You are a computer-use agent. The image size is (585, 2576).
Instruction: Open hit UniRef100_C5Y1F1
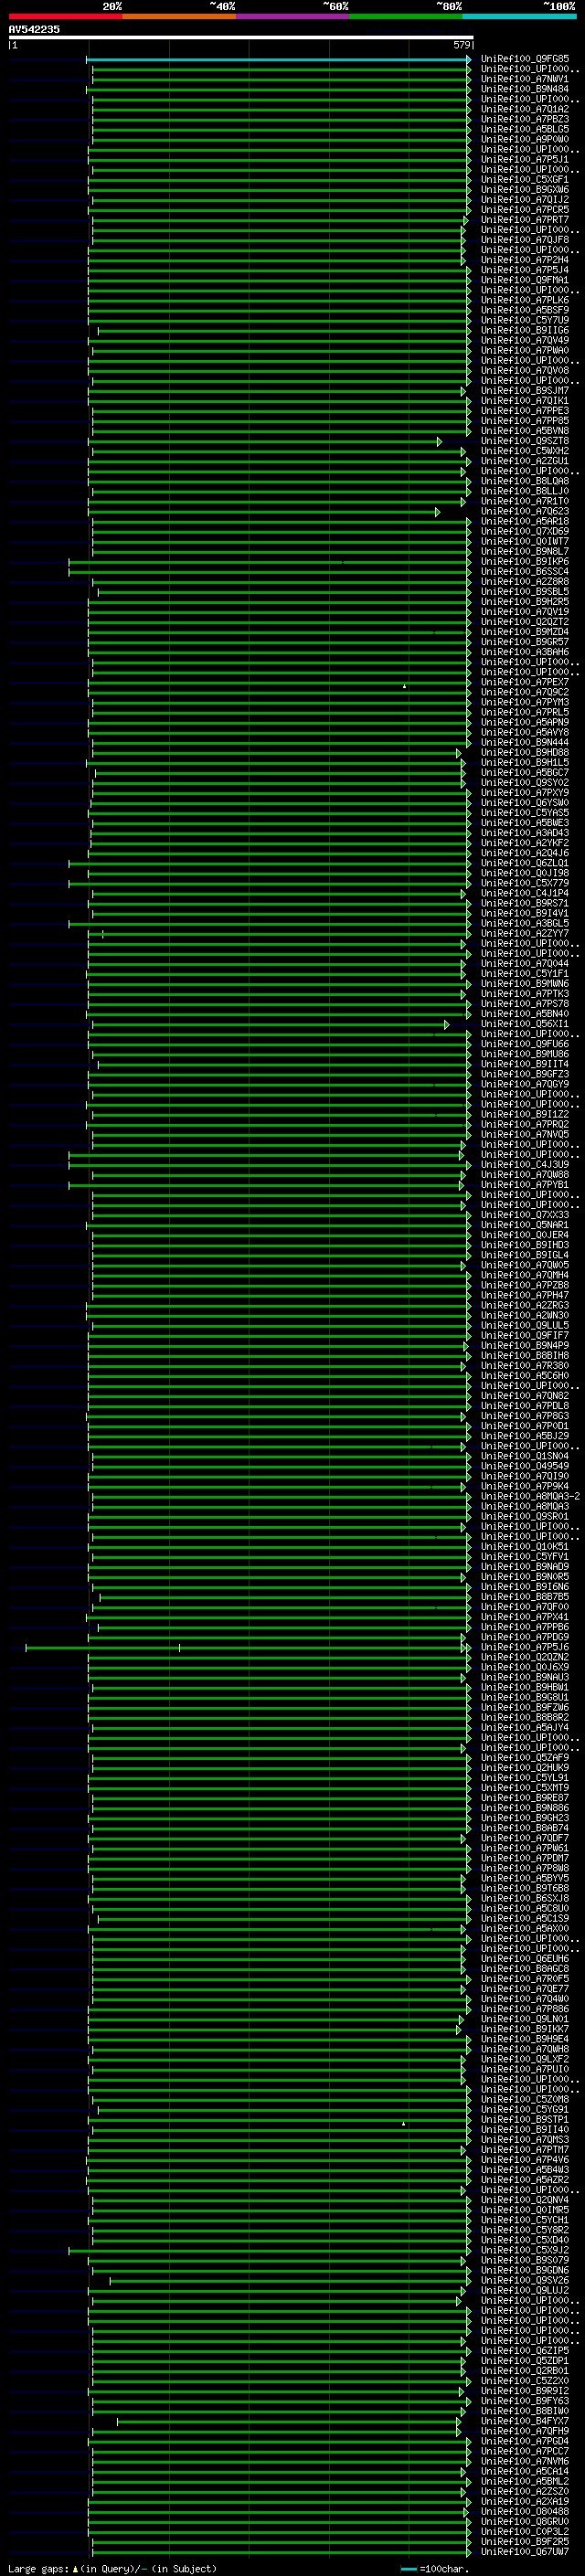[x=525, y=974]
